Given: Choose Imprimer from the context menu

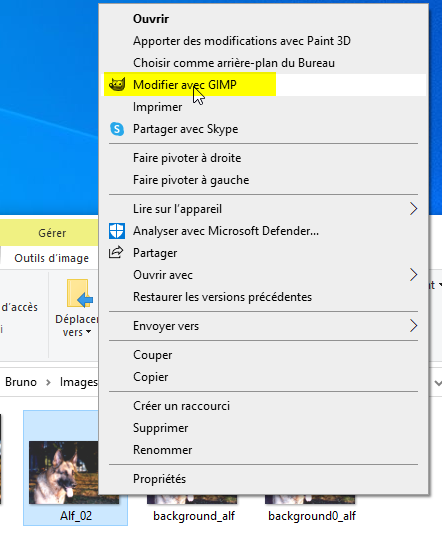Looking at the screenshot, I should (157, 107).
